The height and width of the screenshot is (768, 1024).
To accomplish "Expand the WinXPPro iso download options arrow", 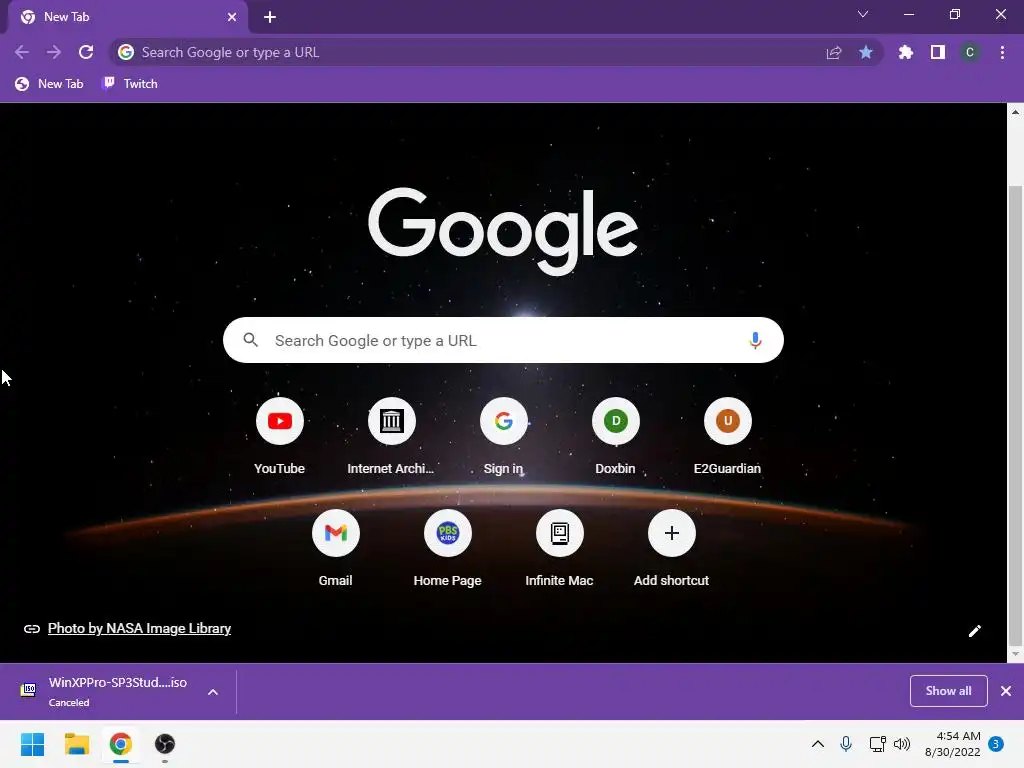I will (x=213, y=692).
